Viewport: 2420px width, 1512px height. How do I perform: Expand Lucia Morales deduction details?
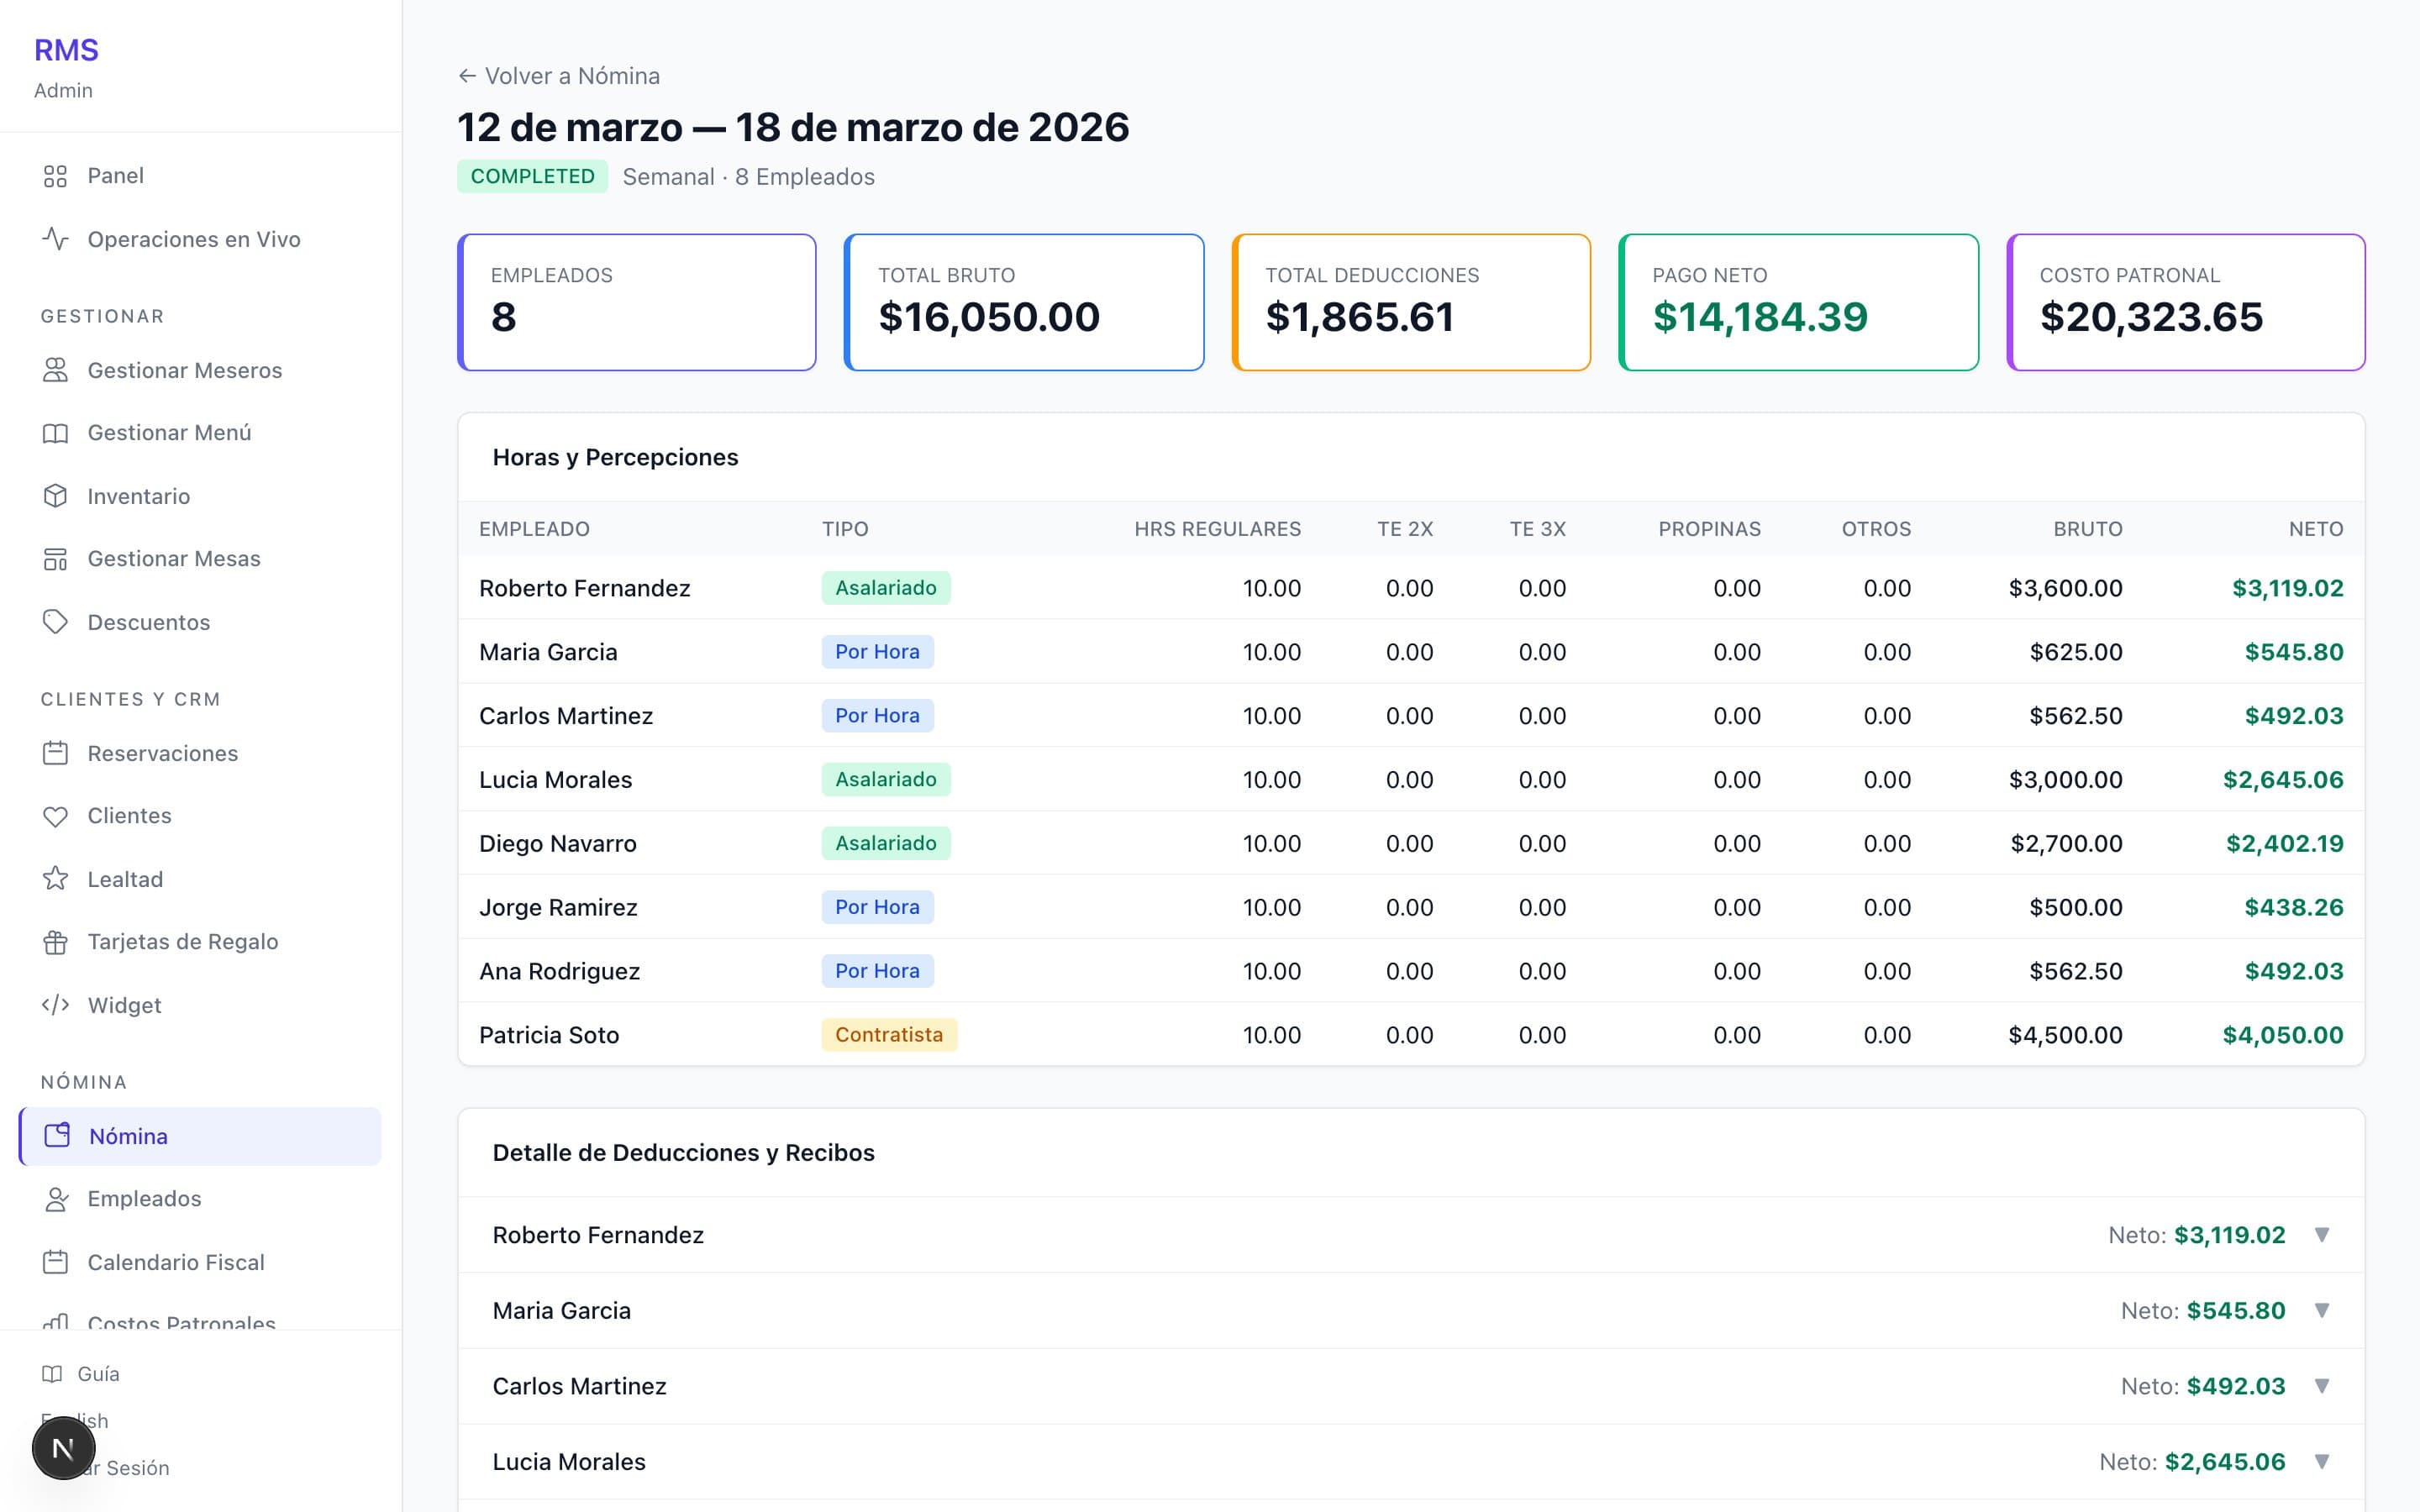(2322, 1462)
